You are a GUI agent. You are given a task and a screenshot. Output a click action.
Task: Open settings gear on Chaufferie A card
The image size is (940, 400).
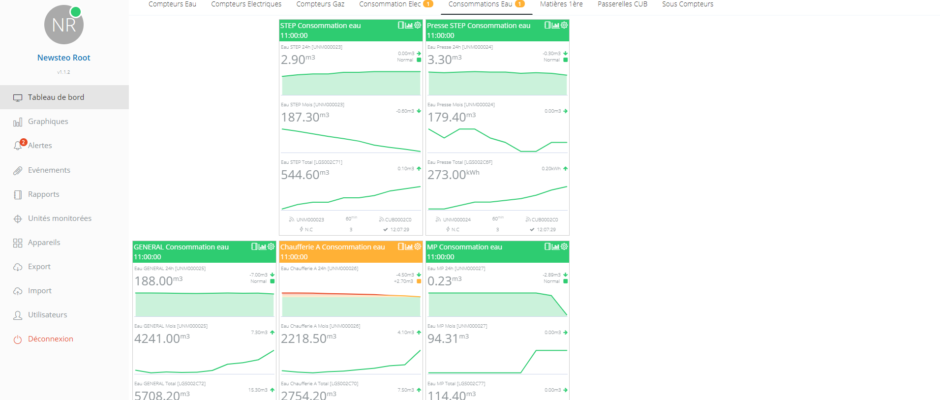tap(418, 246)
